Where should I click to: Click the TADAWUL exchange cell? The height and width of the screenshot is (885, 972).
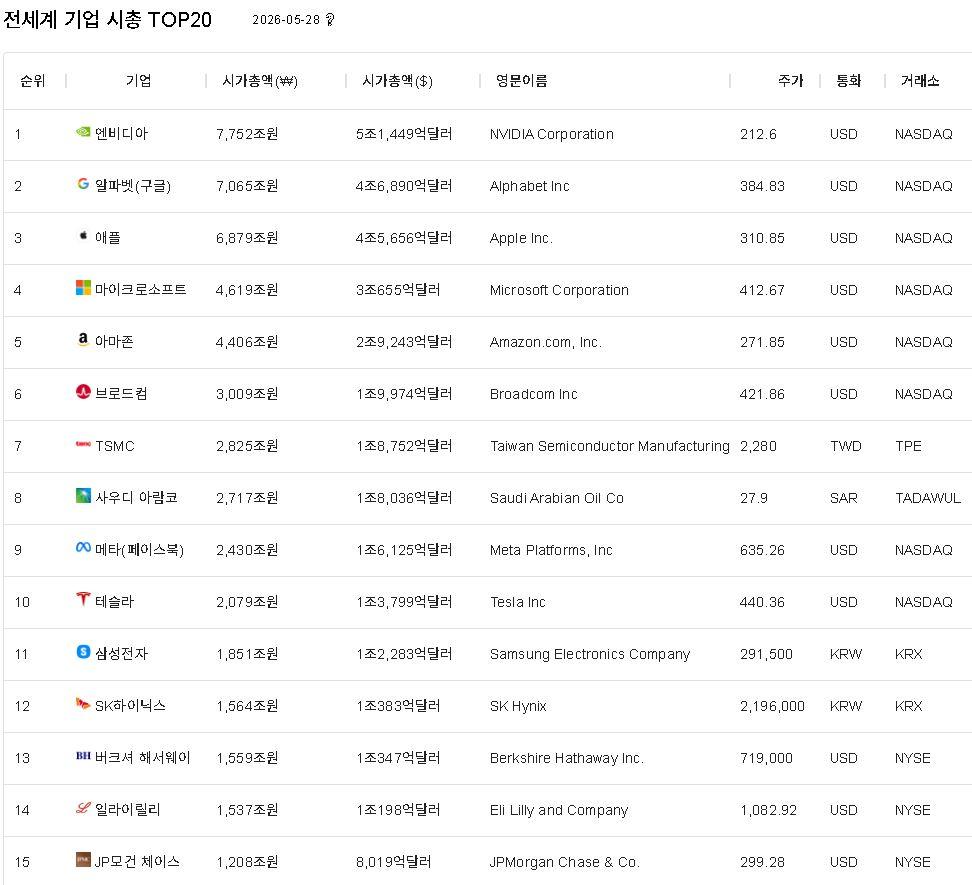click(x=928, y=498)
